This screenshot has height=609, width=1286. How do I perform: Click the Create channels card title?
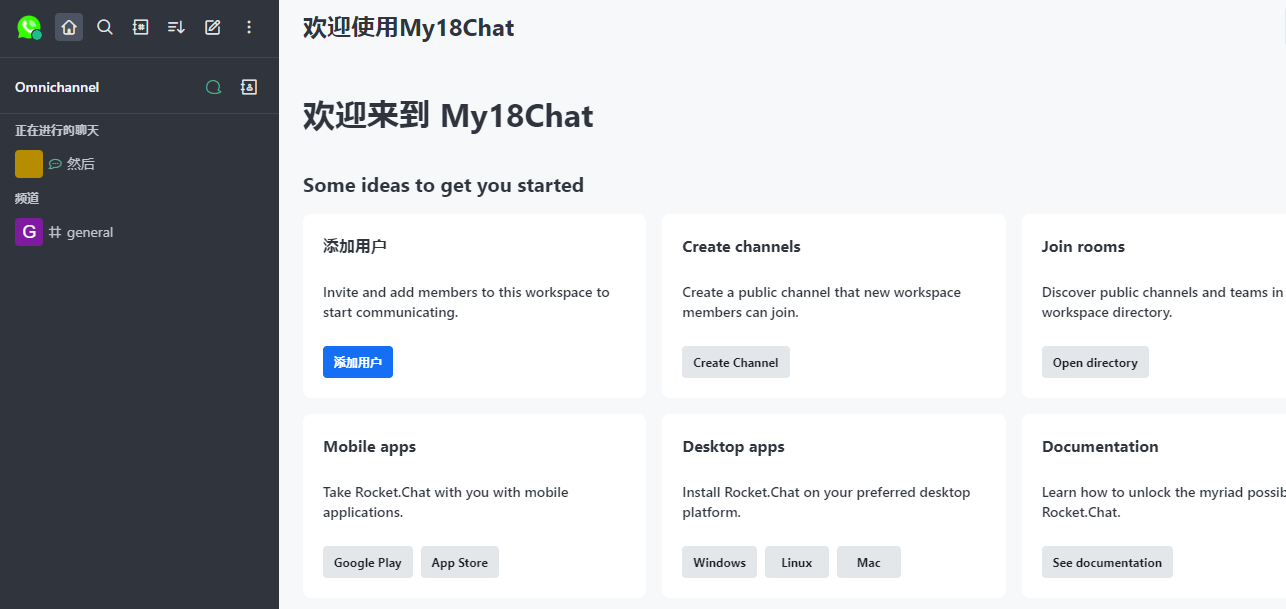pyautogui.click(x=741, y=246)
